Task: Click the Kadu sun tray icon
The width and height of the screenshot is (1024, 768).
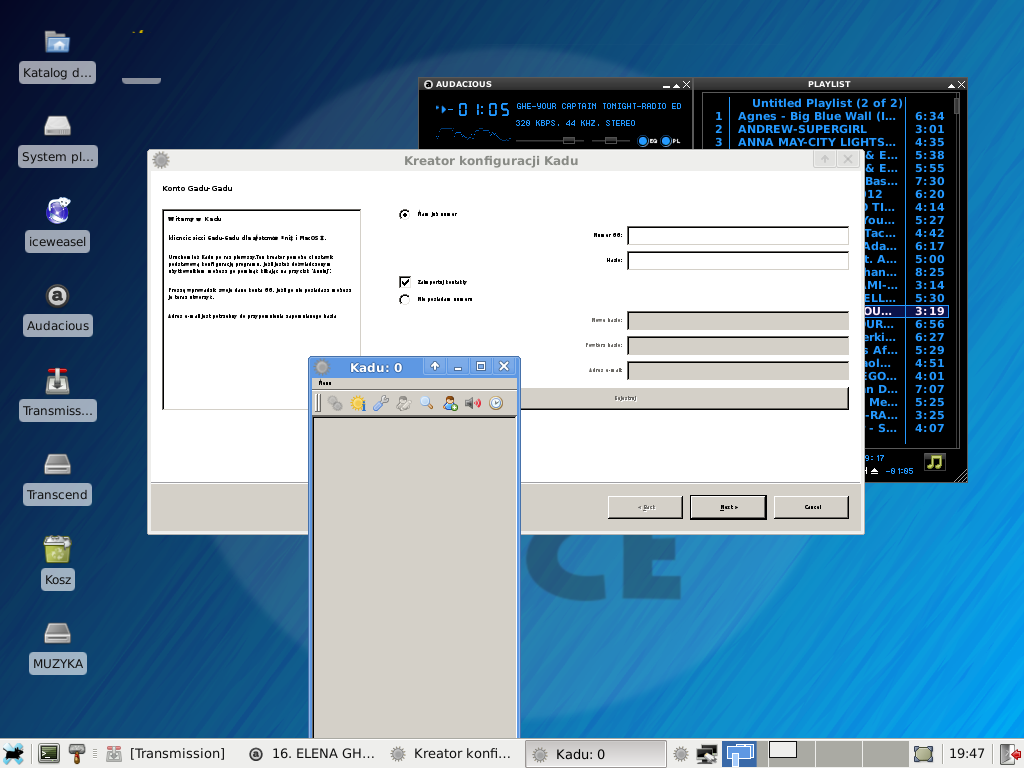Action: point(680,754)
